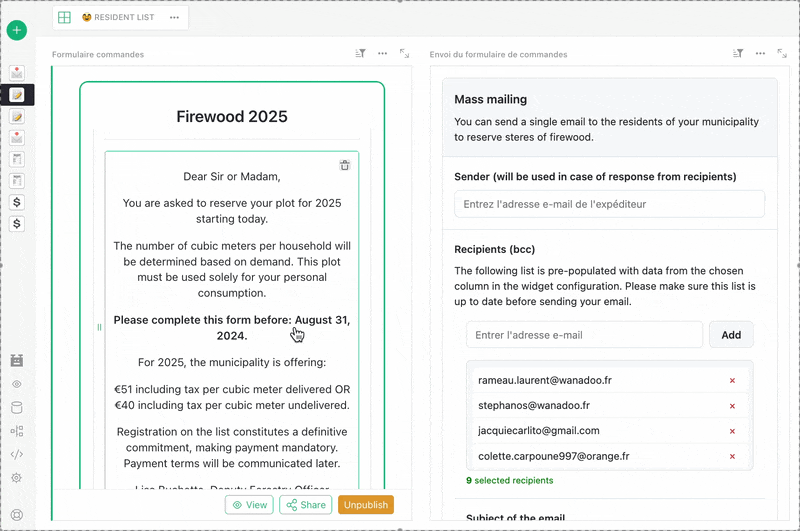Click the sender email address field
This screenshot has height=531, width=800.
(609, 204)
